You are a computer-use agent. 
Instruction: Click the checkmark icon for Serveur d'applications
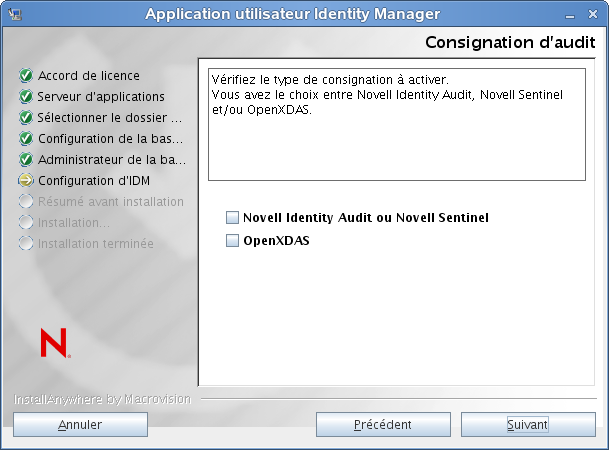click(26, 97)
